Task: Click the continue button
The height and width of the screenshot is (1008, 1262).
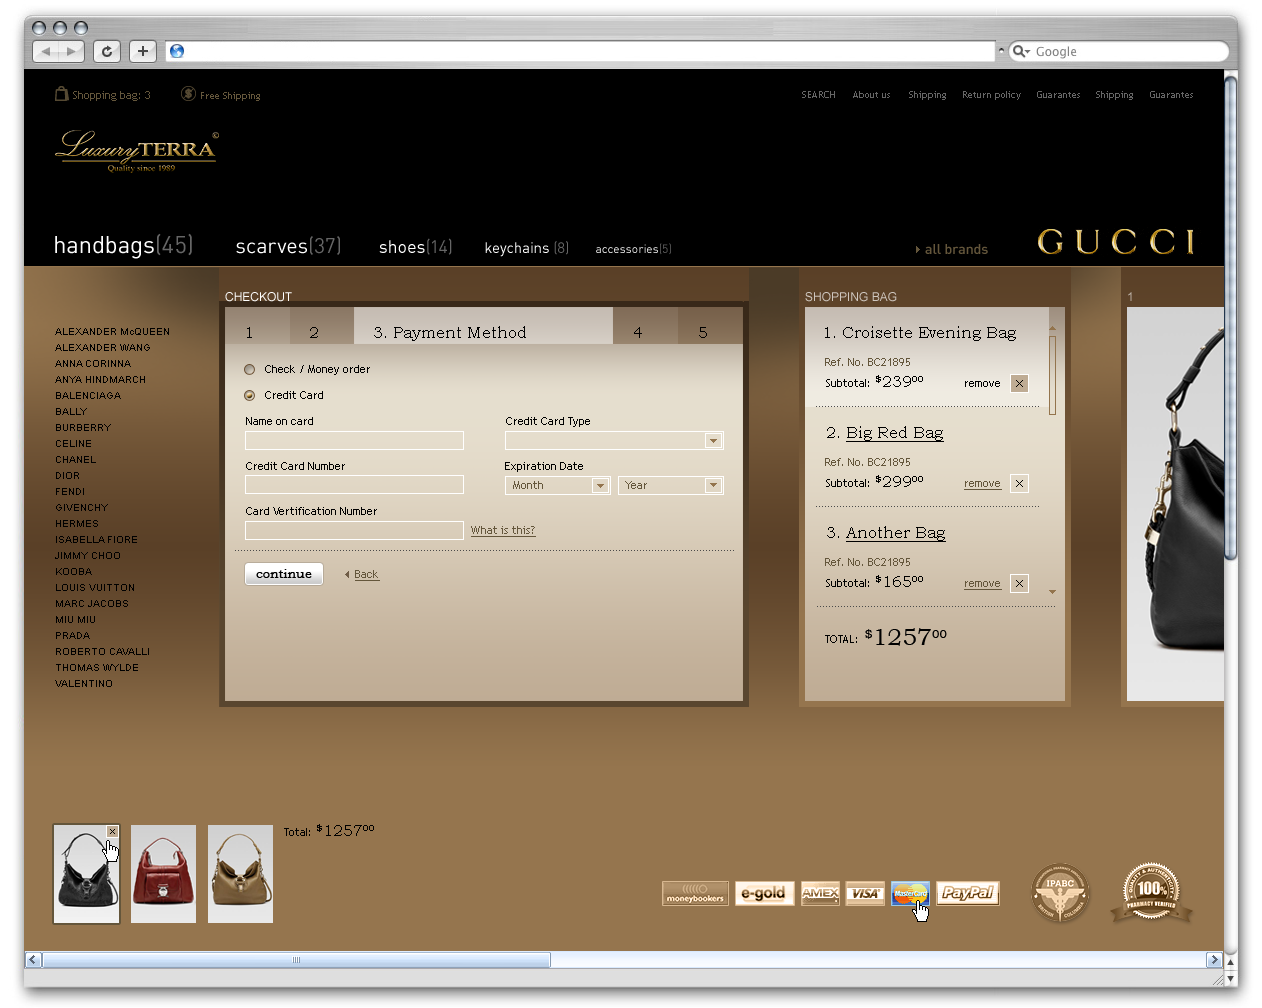Action: tap(284, 574)
